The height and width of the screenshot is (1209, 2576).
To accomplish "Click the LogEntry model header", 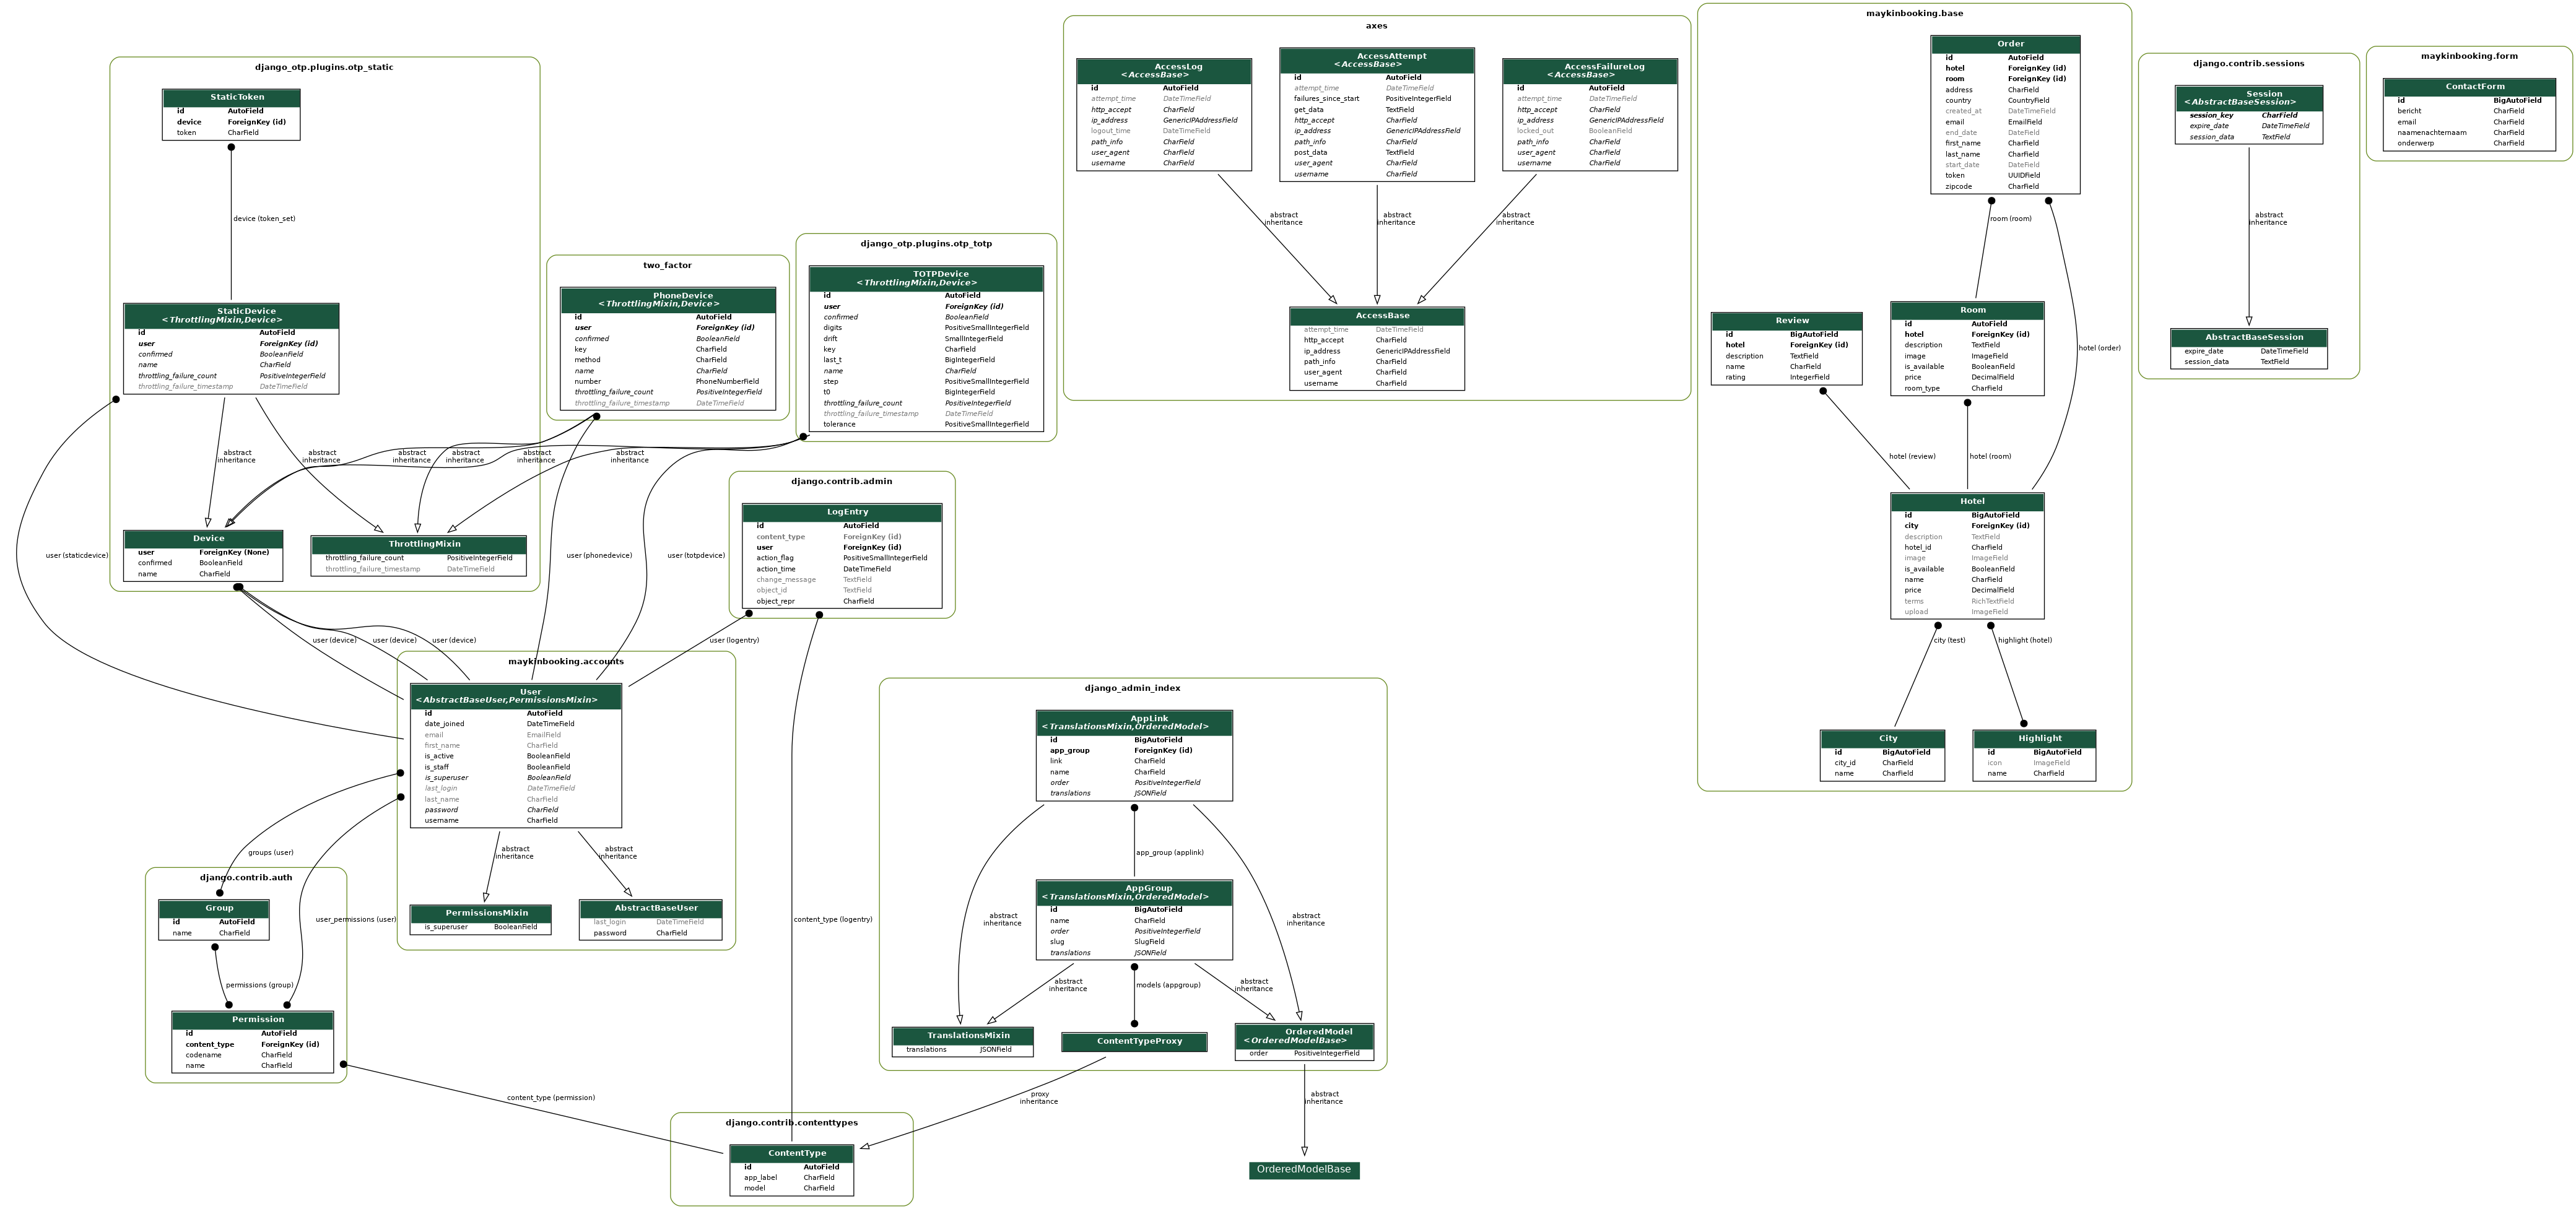I will point(842,513).
